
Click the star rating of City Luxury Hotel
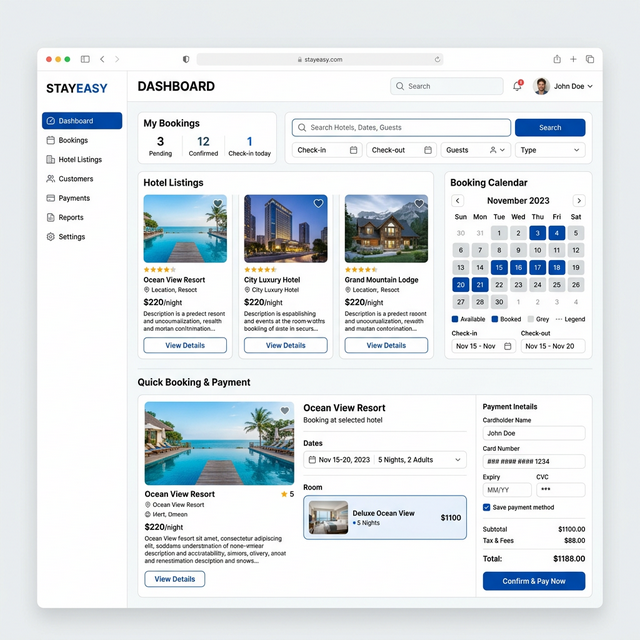pyautogui.click(x=260, y=269)
